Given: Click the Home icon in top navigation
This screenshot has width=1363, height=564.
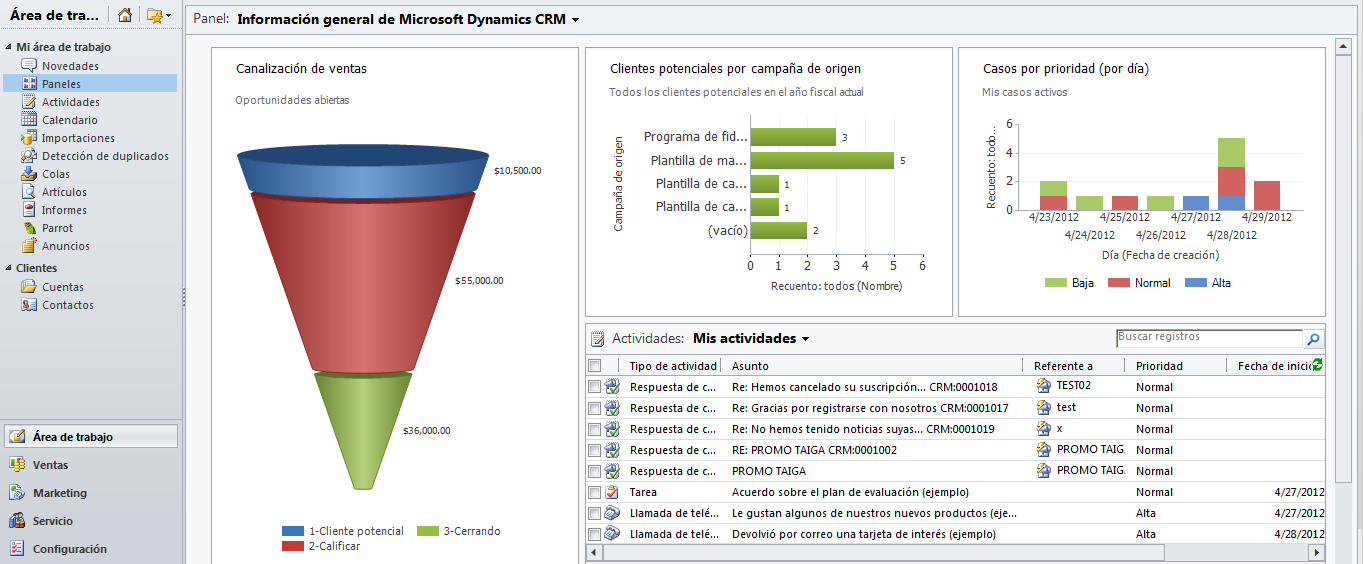Looking at the screenshot, I should click(x=124, y=16).
